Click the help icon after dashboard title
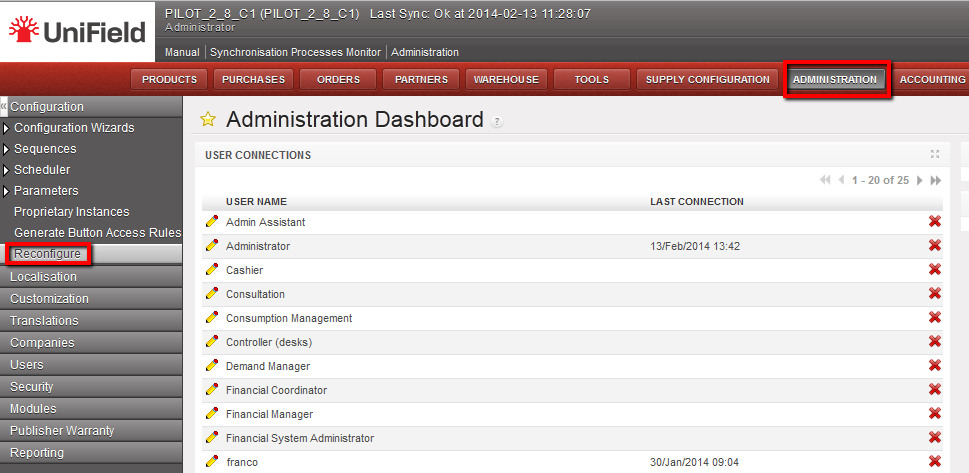The height and width of the screenshot is (473, 969). pos(497,122)
